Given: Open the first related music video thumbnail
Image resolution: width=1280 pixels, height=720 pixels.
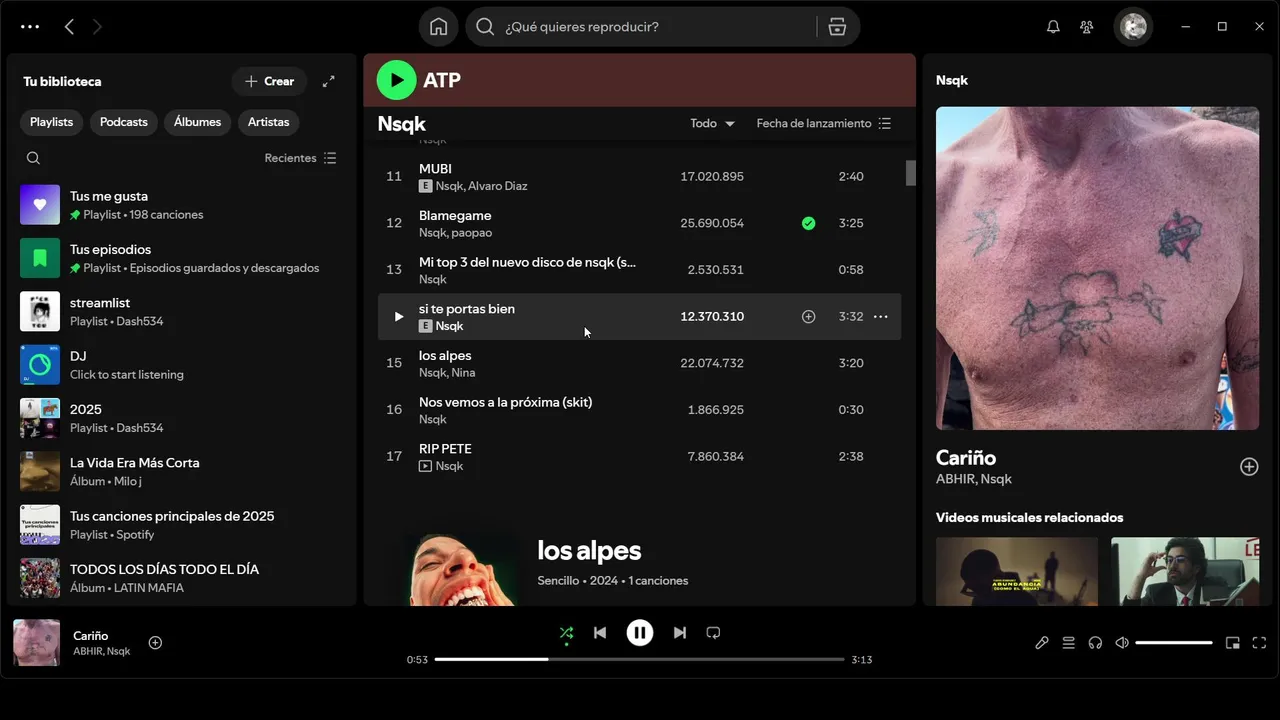Looking at the screenshot, I should click(1017, 571).
